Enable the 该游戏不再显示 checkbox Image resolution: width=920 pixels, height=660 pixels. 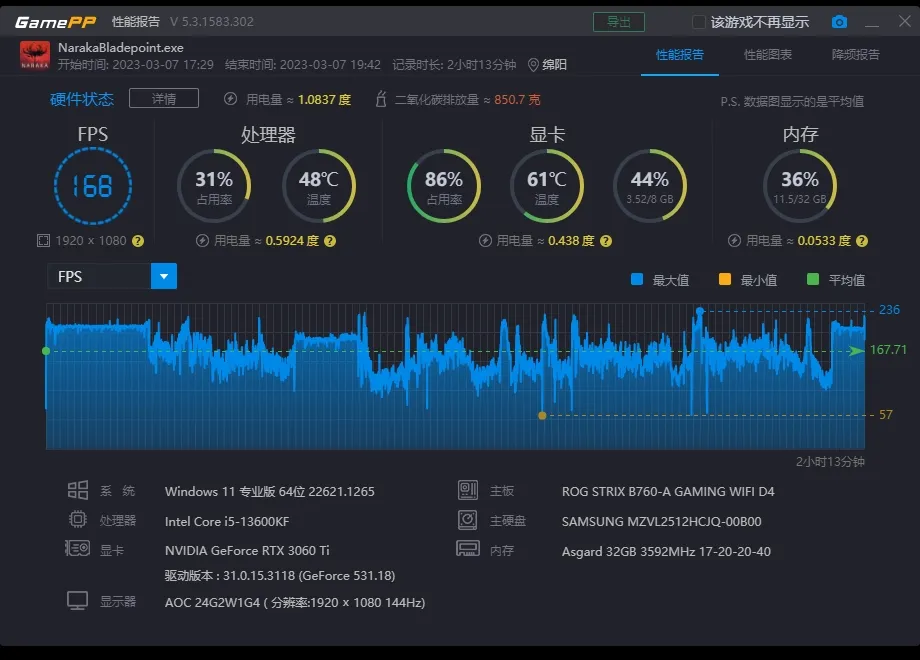[x=699, y=22]
